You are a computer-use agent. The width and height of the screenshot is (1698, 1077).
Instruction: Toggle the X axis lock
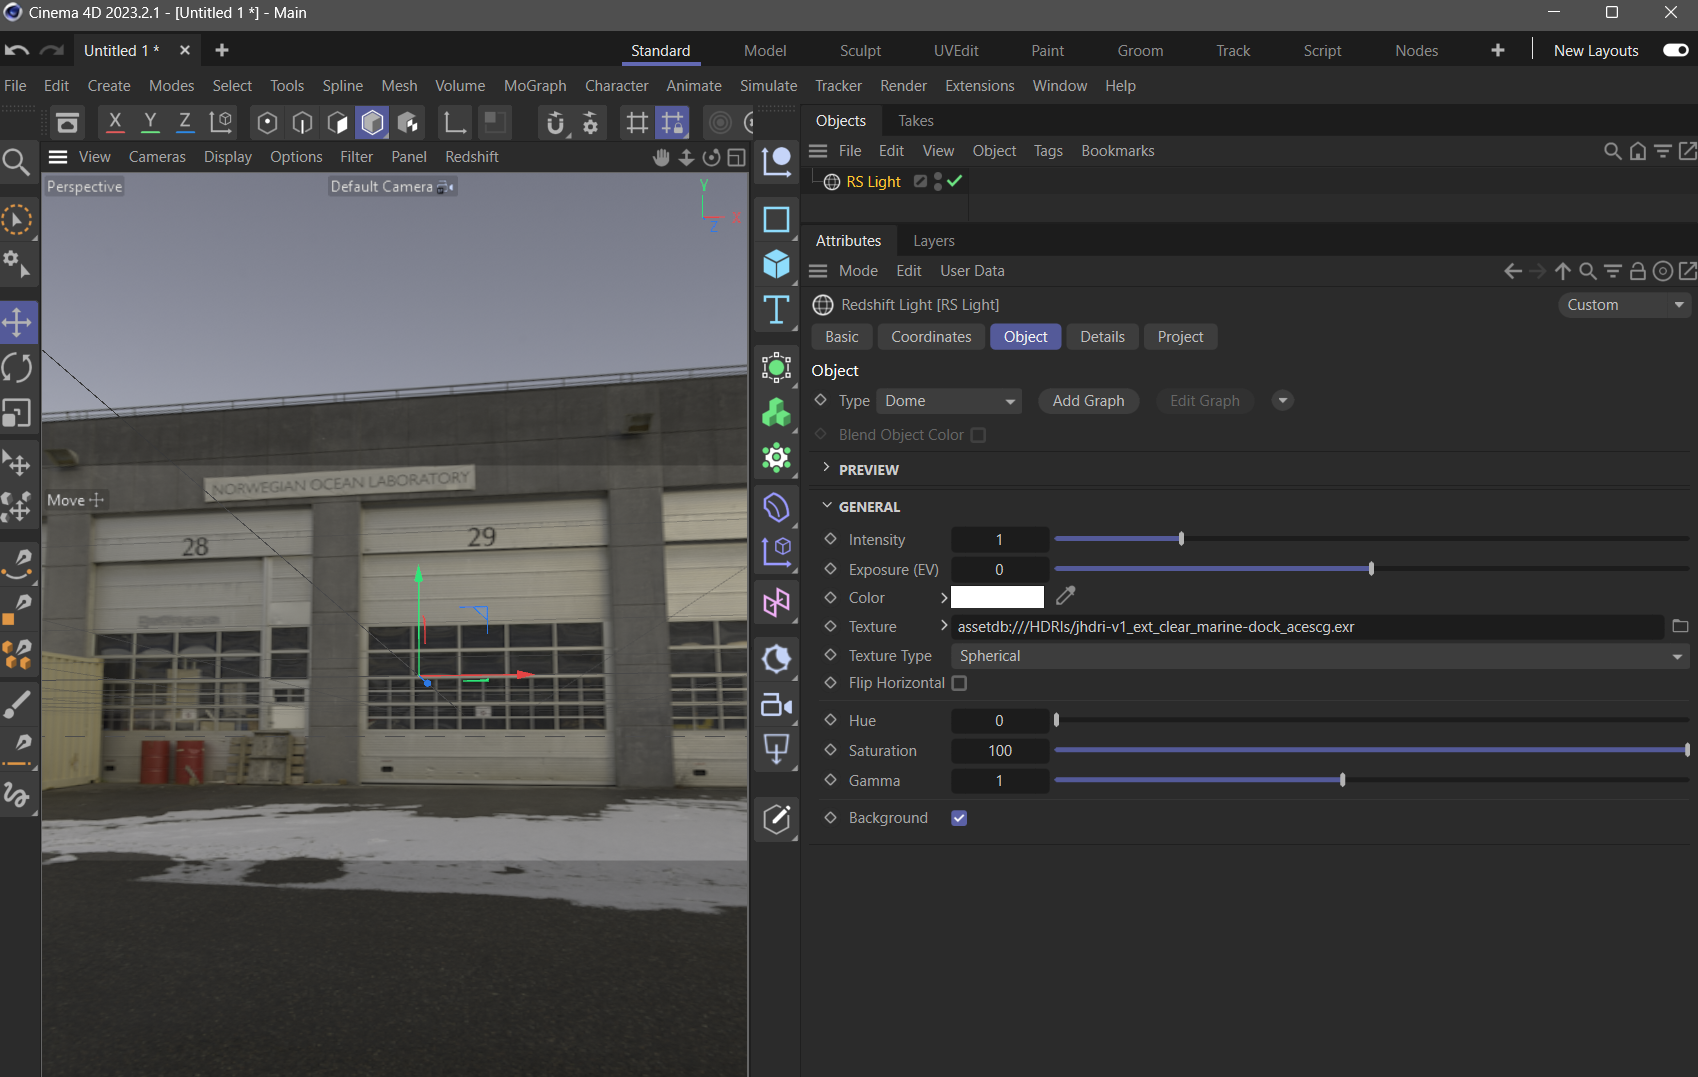coord(115,122)
